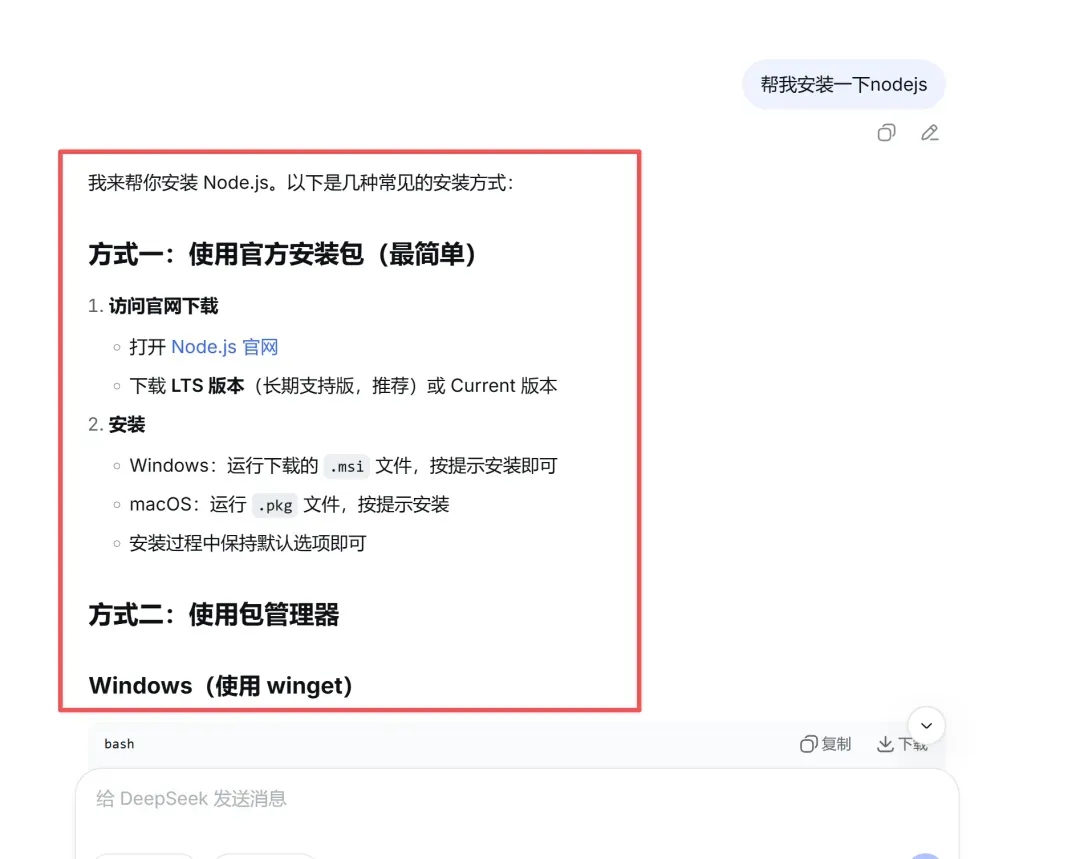1080x859 pixels.
Task: Click the .pkg inline code chip
Action: [275, 505]
